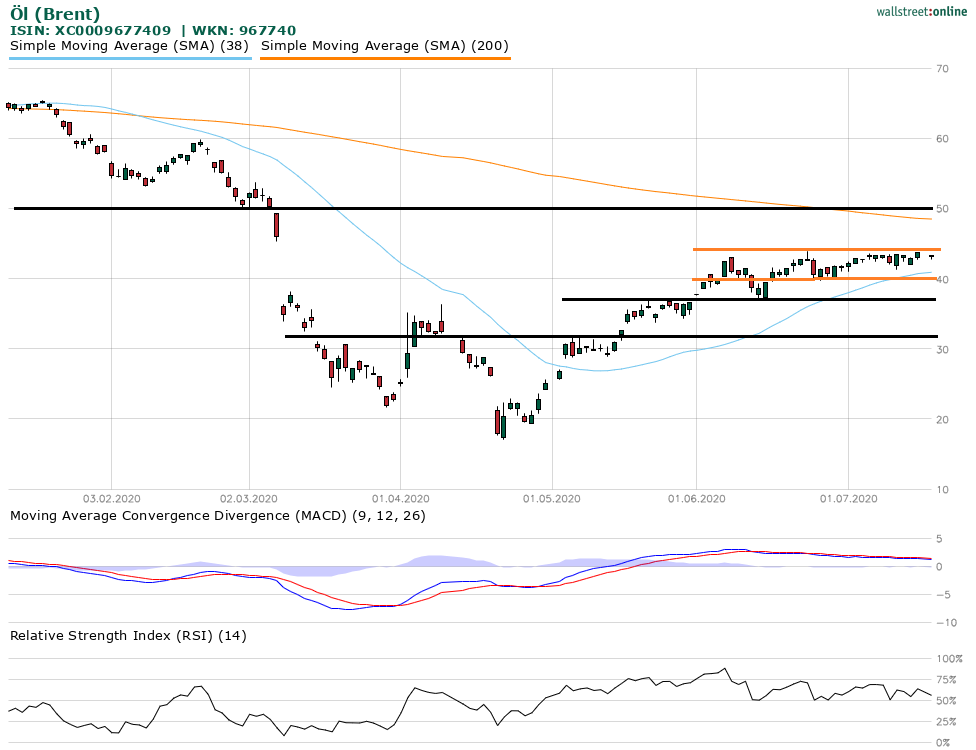Click the light blue SMA 38 legend line

pyautogui.click(x=130, y=59)
